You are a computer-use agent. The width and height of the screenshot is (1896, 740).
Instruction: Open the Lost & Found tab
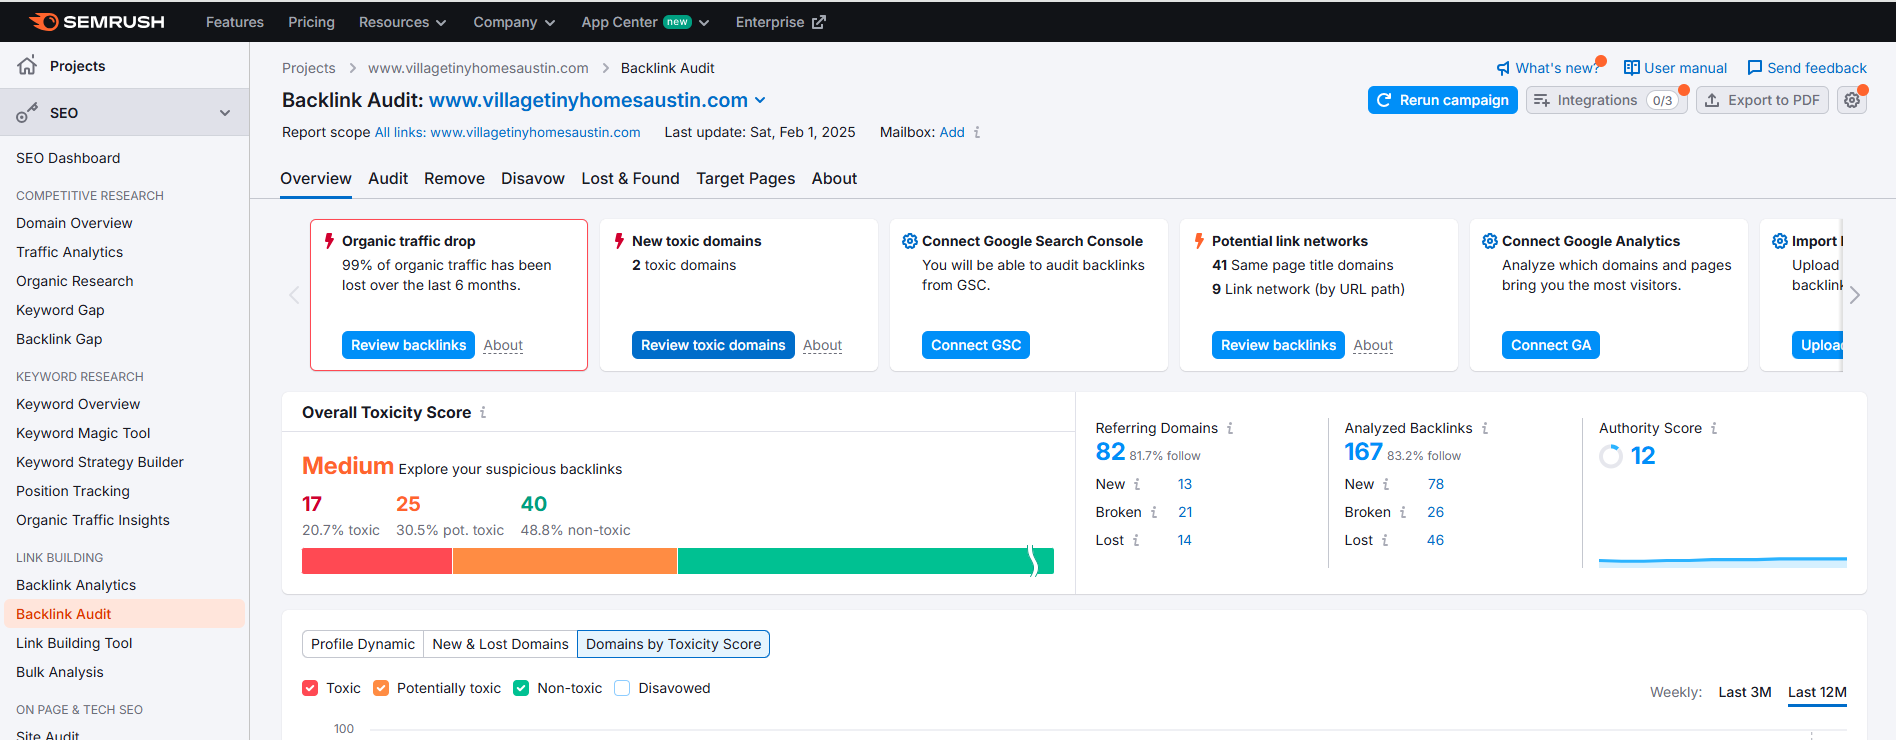630,178
